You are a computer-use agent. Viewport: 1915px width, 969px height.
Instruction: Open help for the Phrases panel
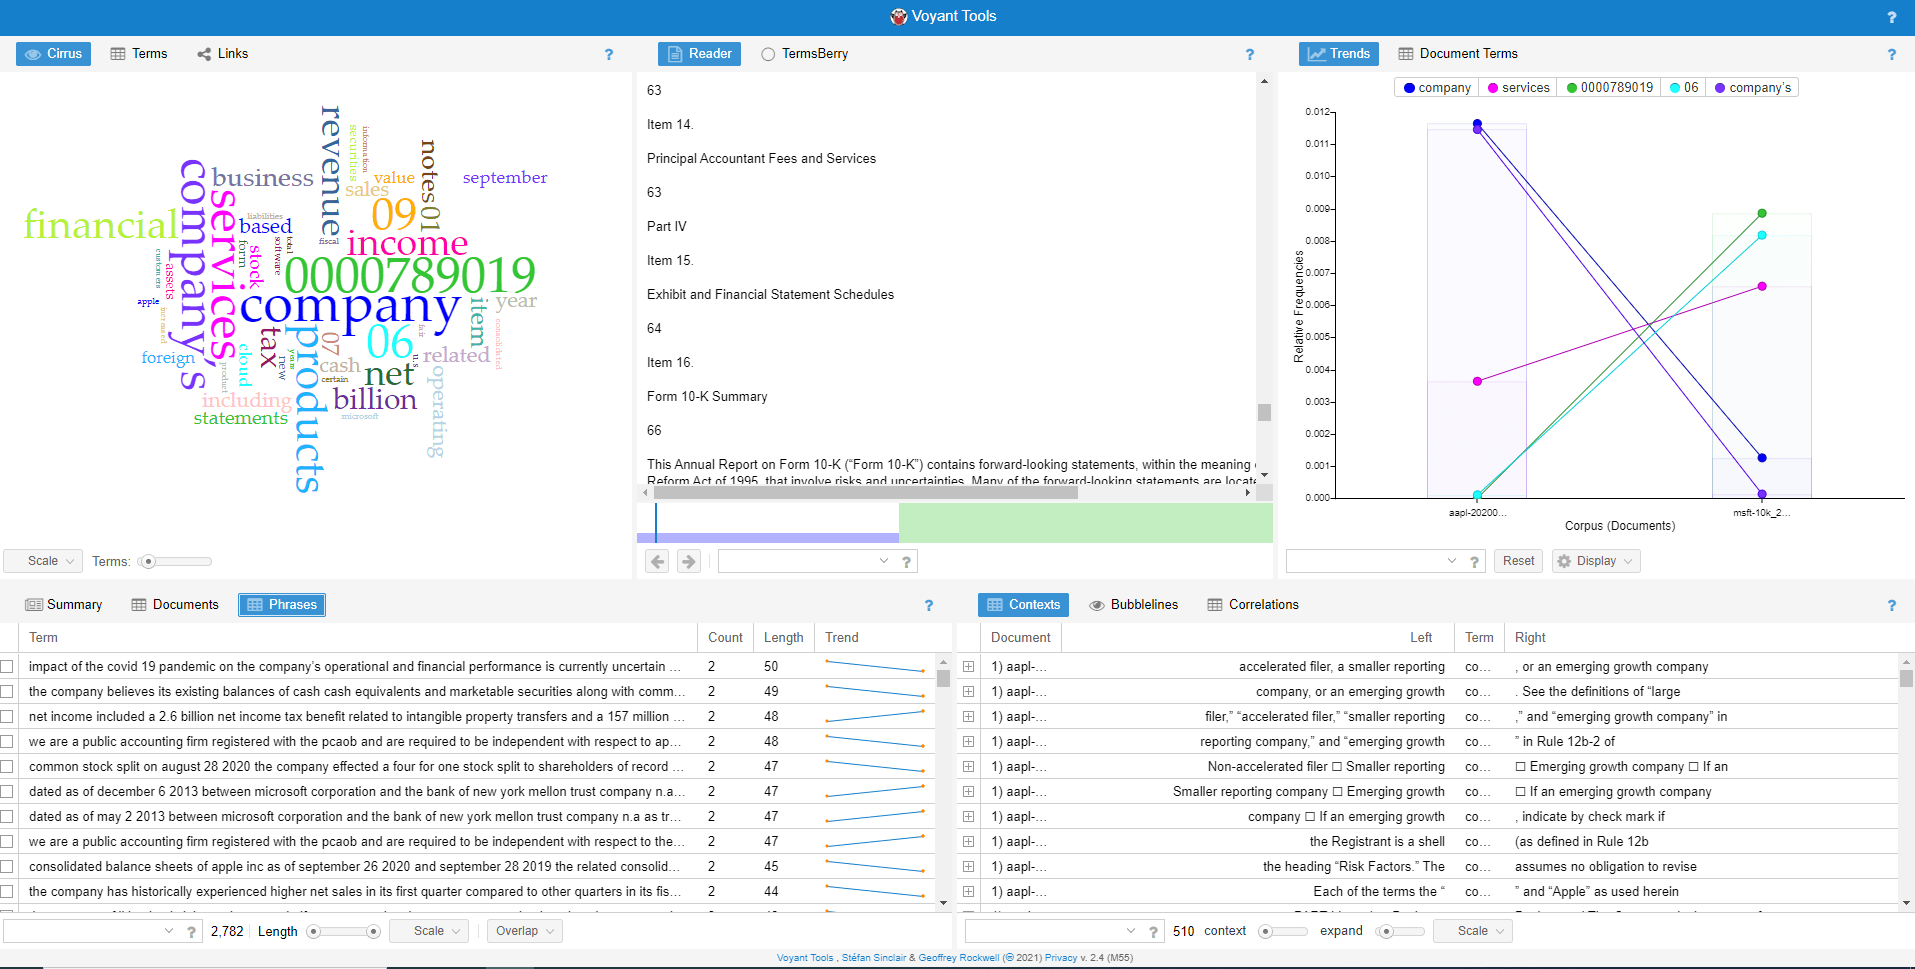click(x=929, y=605)
